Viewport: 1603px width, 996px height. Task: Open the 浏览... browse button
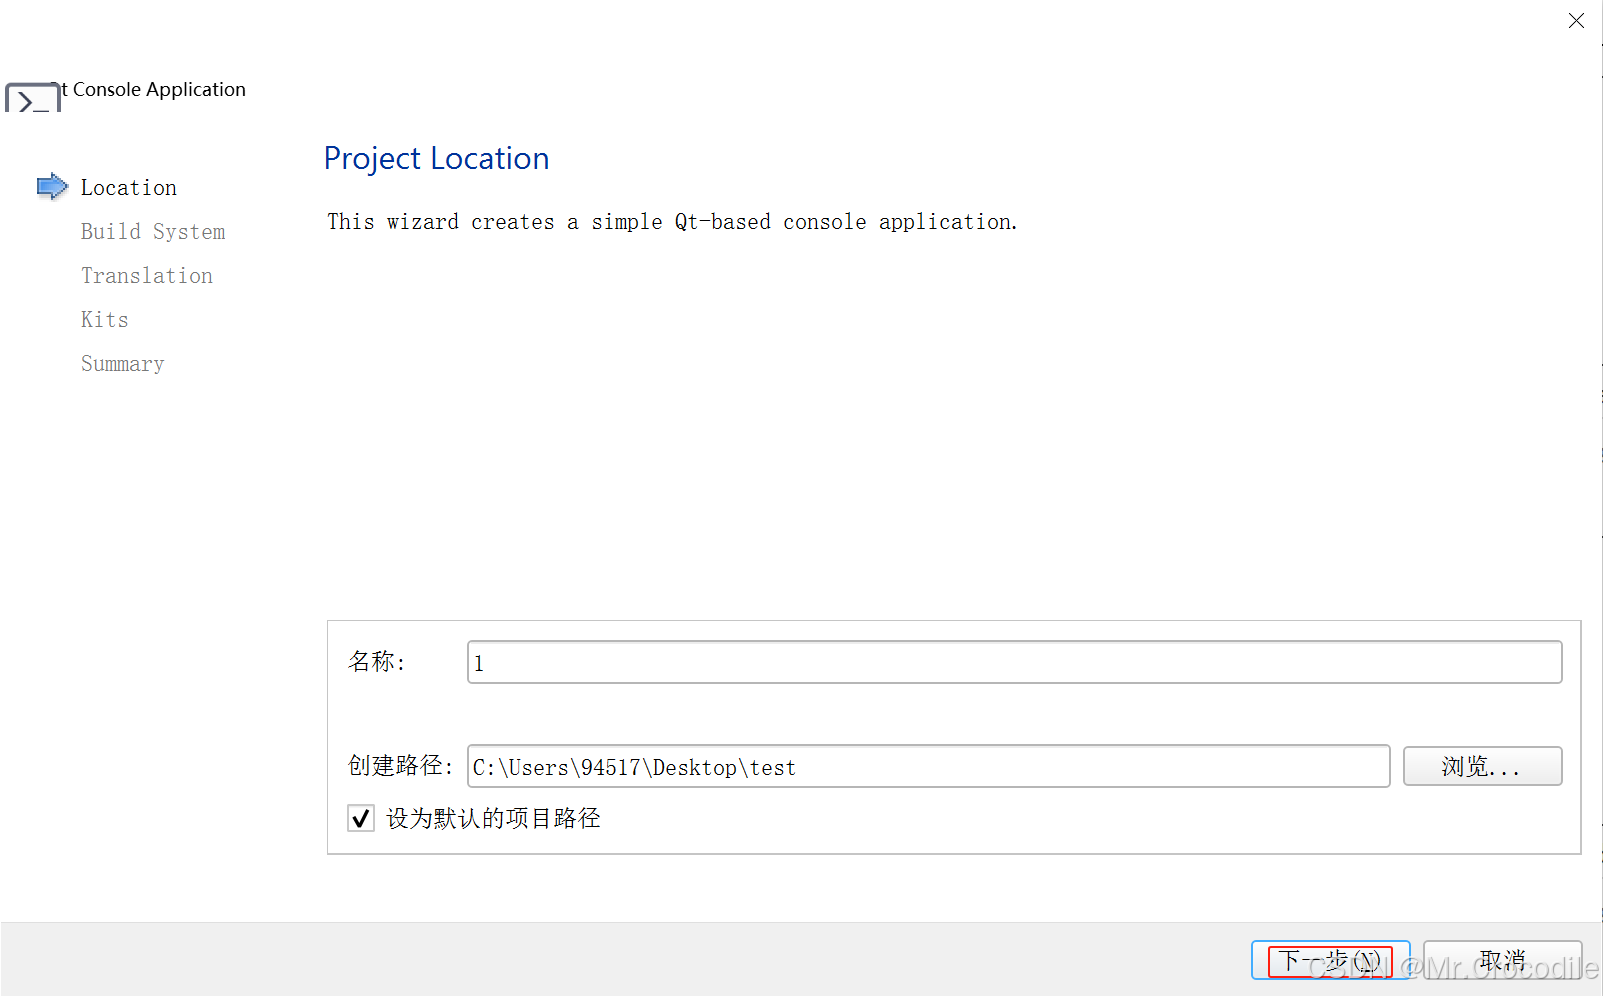pos(1482,766)
